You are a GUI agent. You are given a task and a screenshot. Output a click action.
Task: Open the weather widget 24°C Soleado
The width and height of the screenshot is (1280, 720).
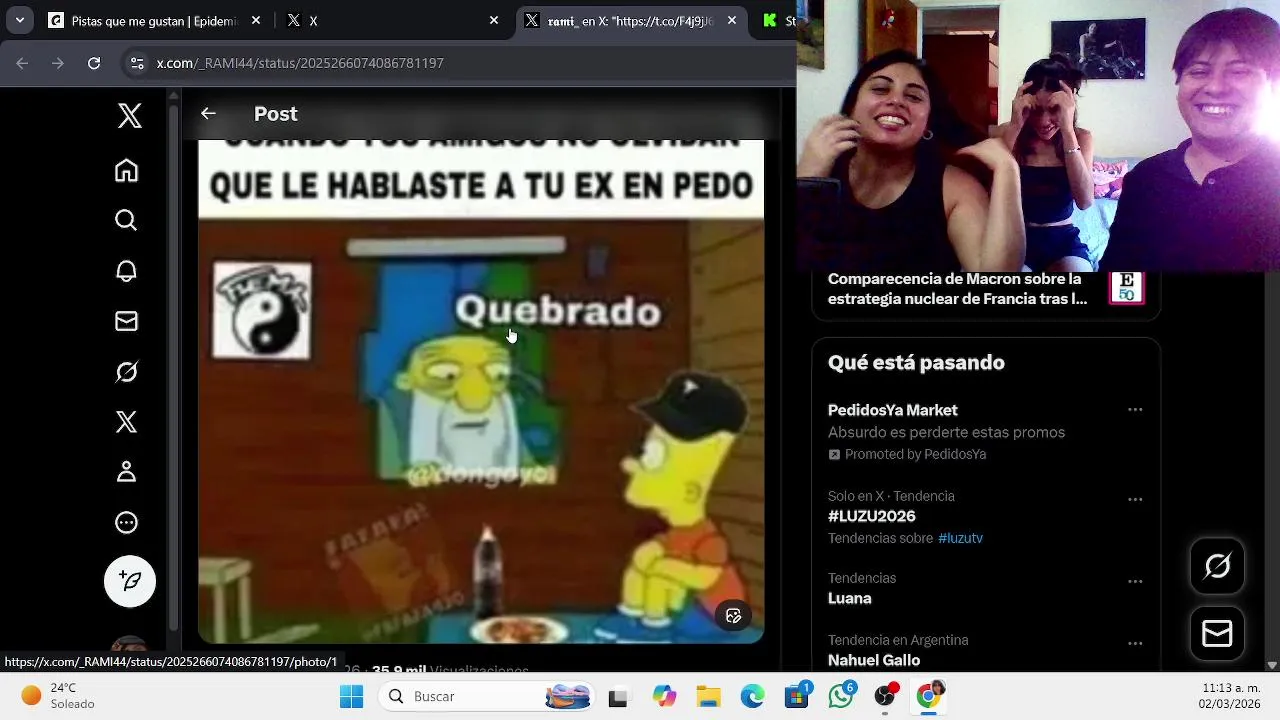point(58,697)
